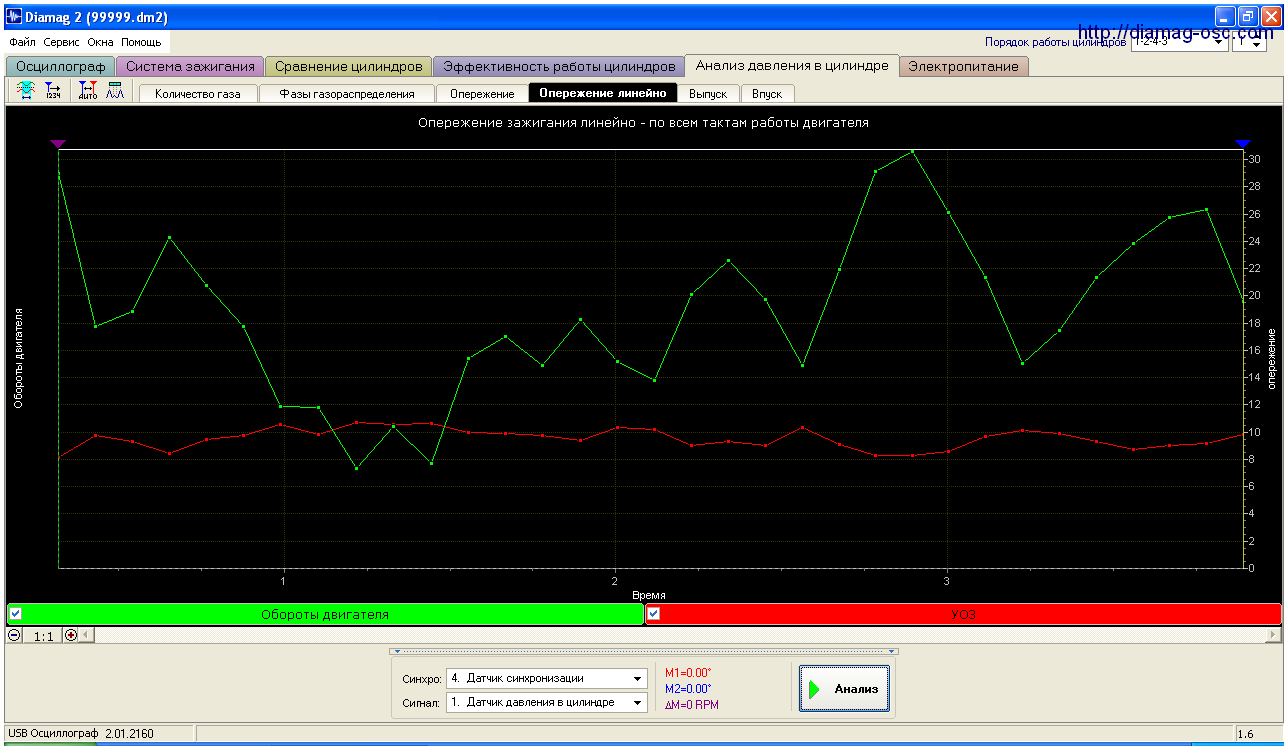
Task: Restore down the Diamag 2 window
Action: pyautogui.click(x=1248, y=16)
